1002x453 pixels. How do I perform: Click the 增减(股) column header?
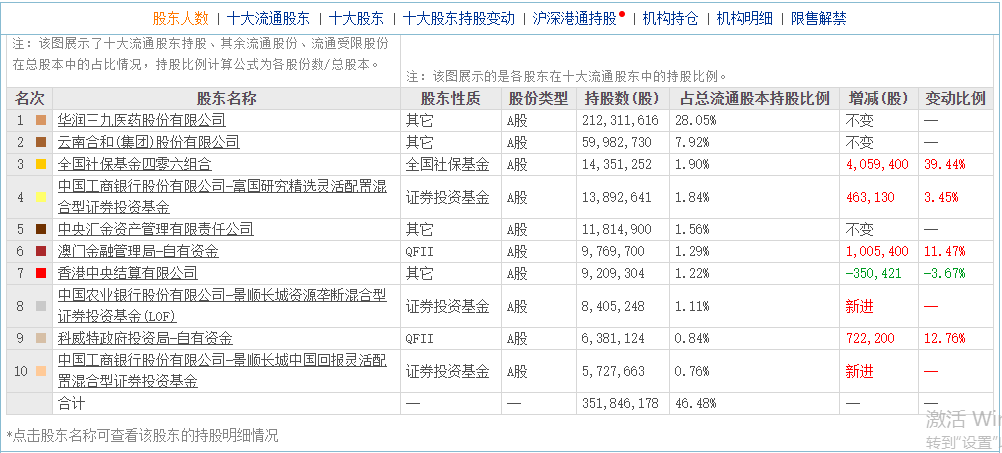(879, 98)
